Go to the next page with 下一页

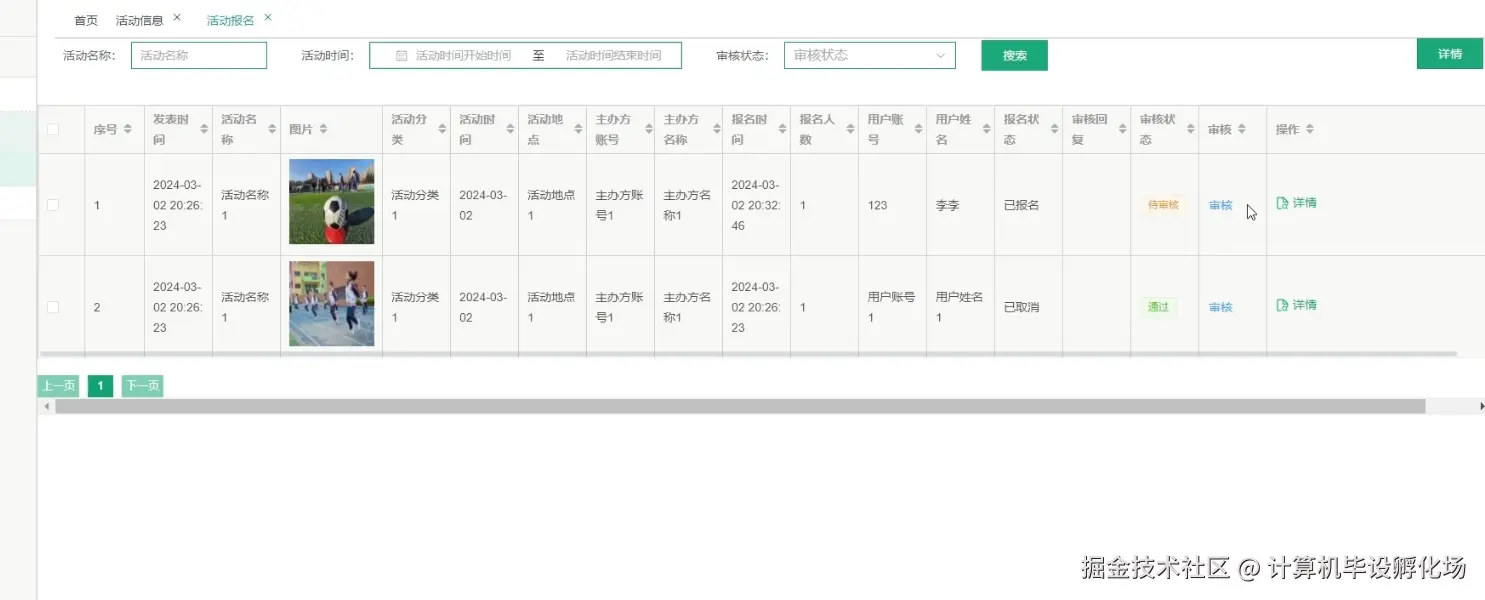pos(142,385)
